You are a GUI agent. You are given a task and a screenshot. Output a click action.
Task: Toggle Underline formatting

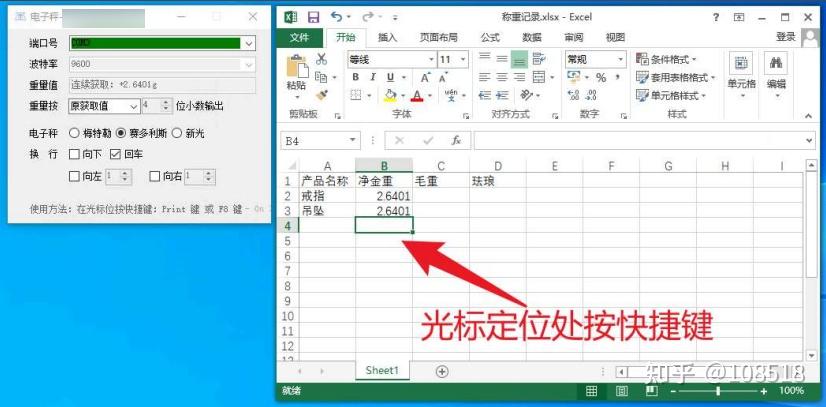point(390,77)
